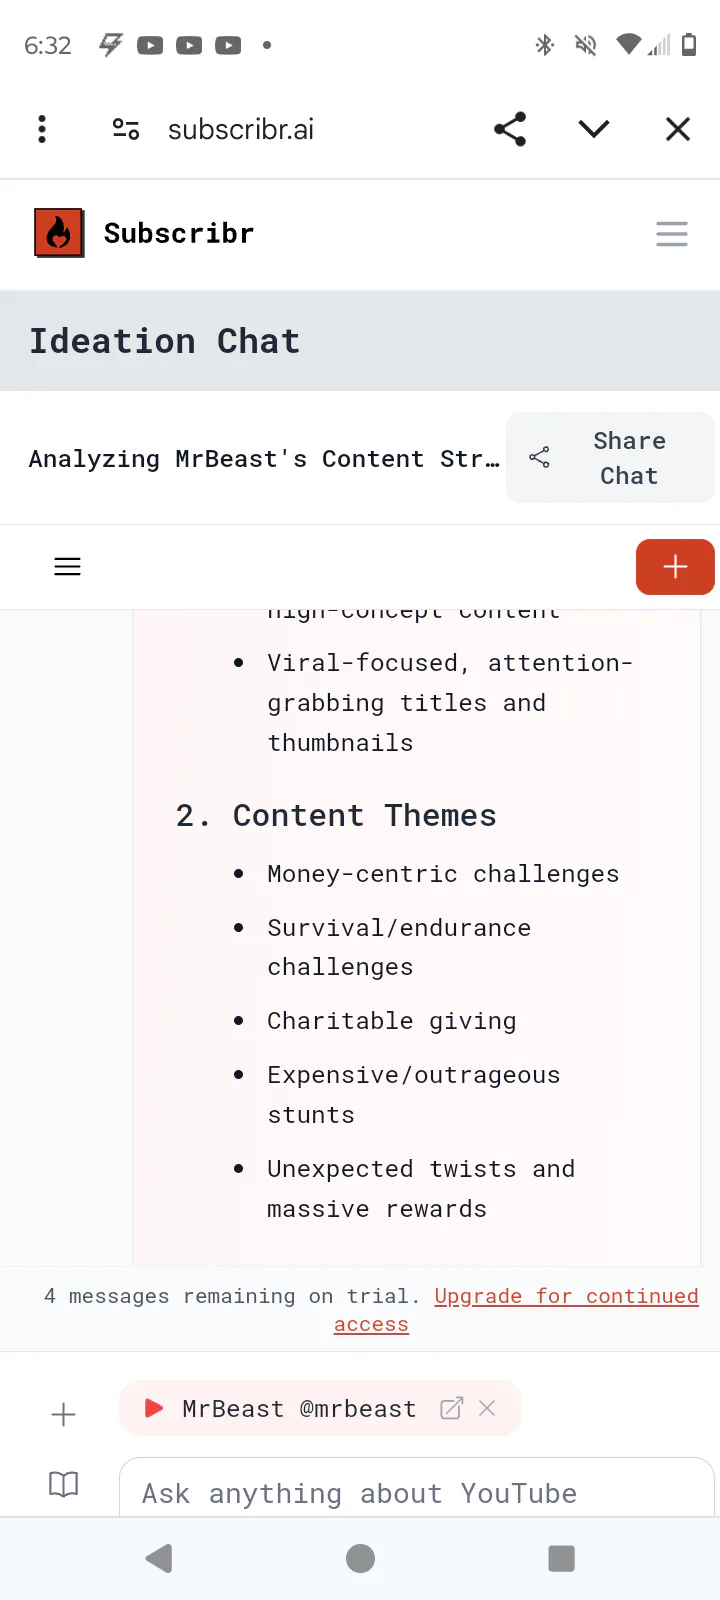Tap the plus icon to add attachment
Image resolution: width=720 pixels, height=1600 pixels.
63,1414
